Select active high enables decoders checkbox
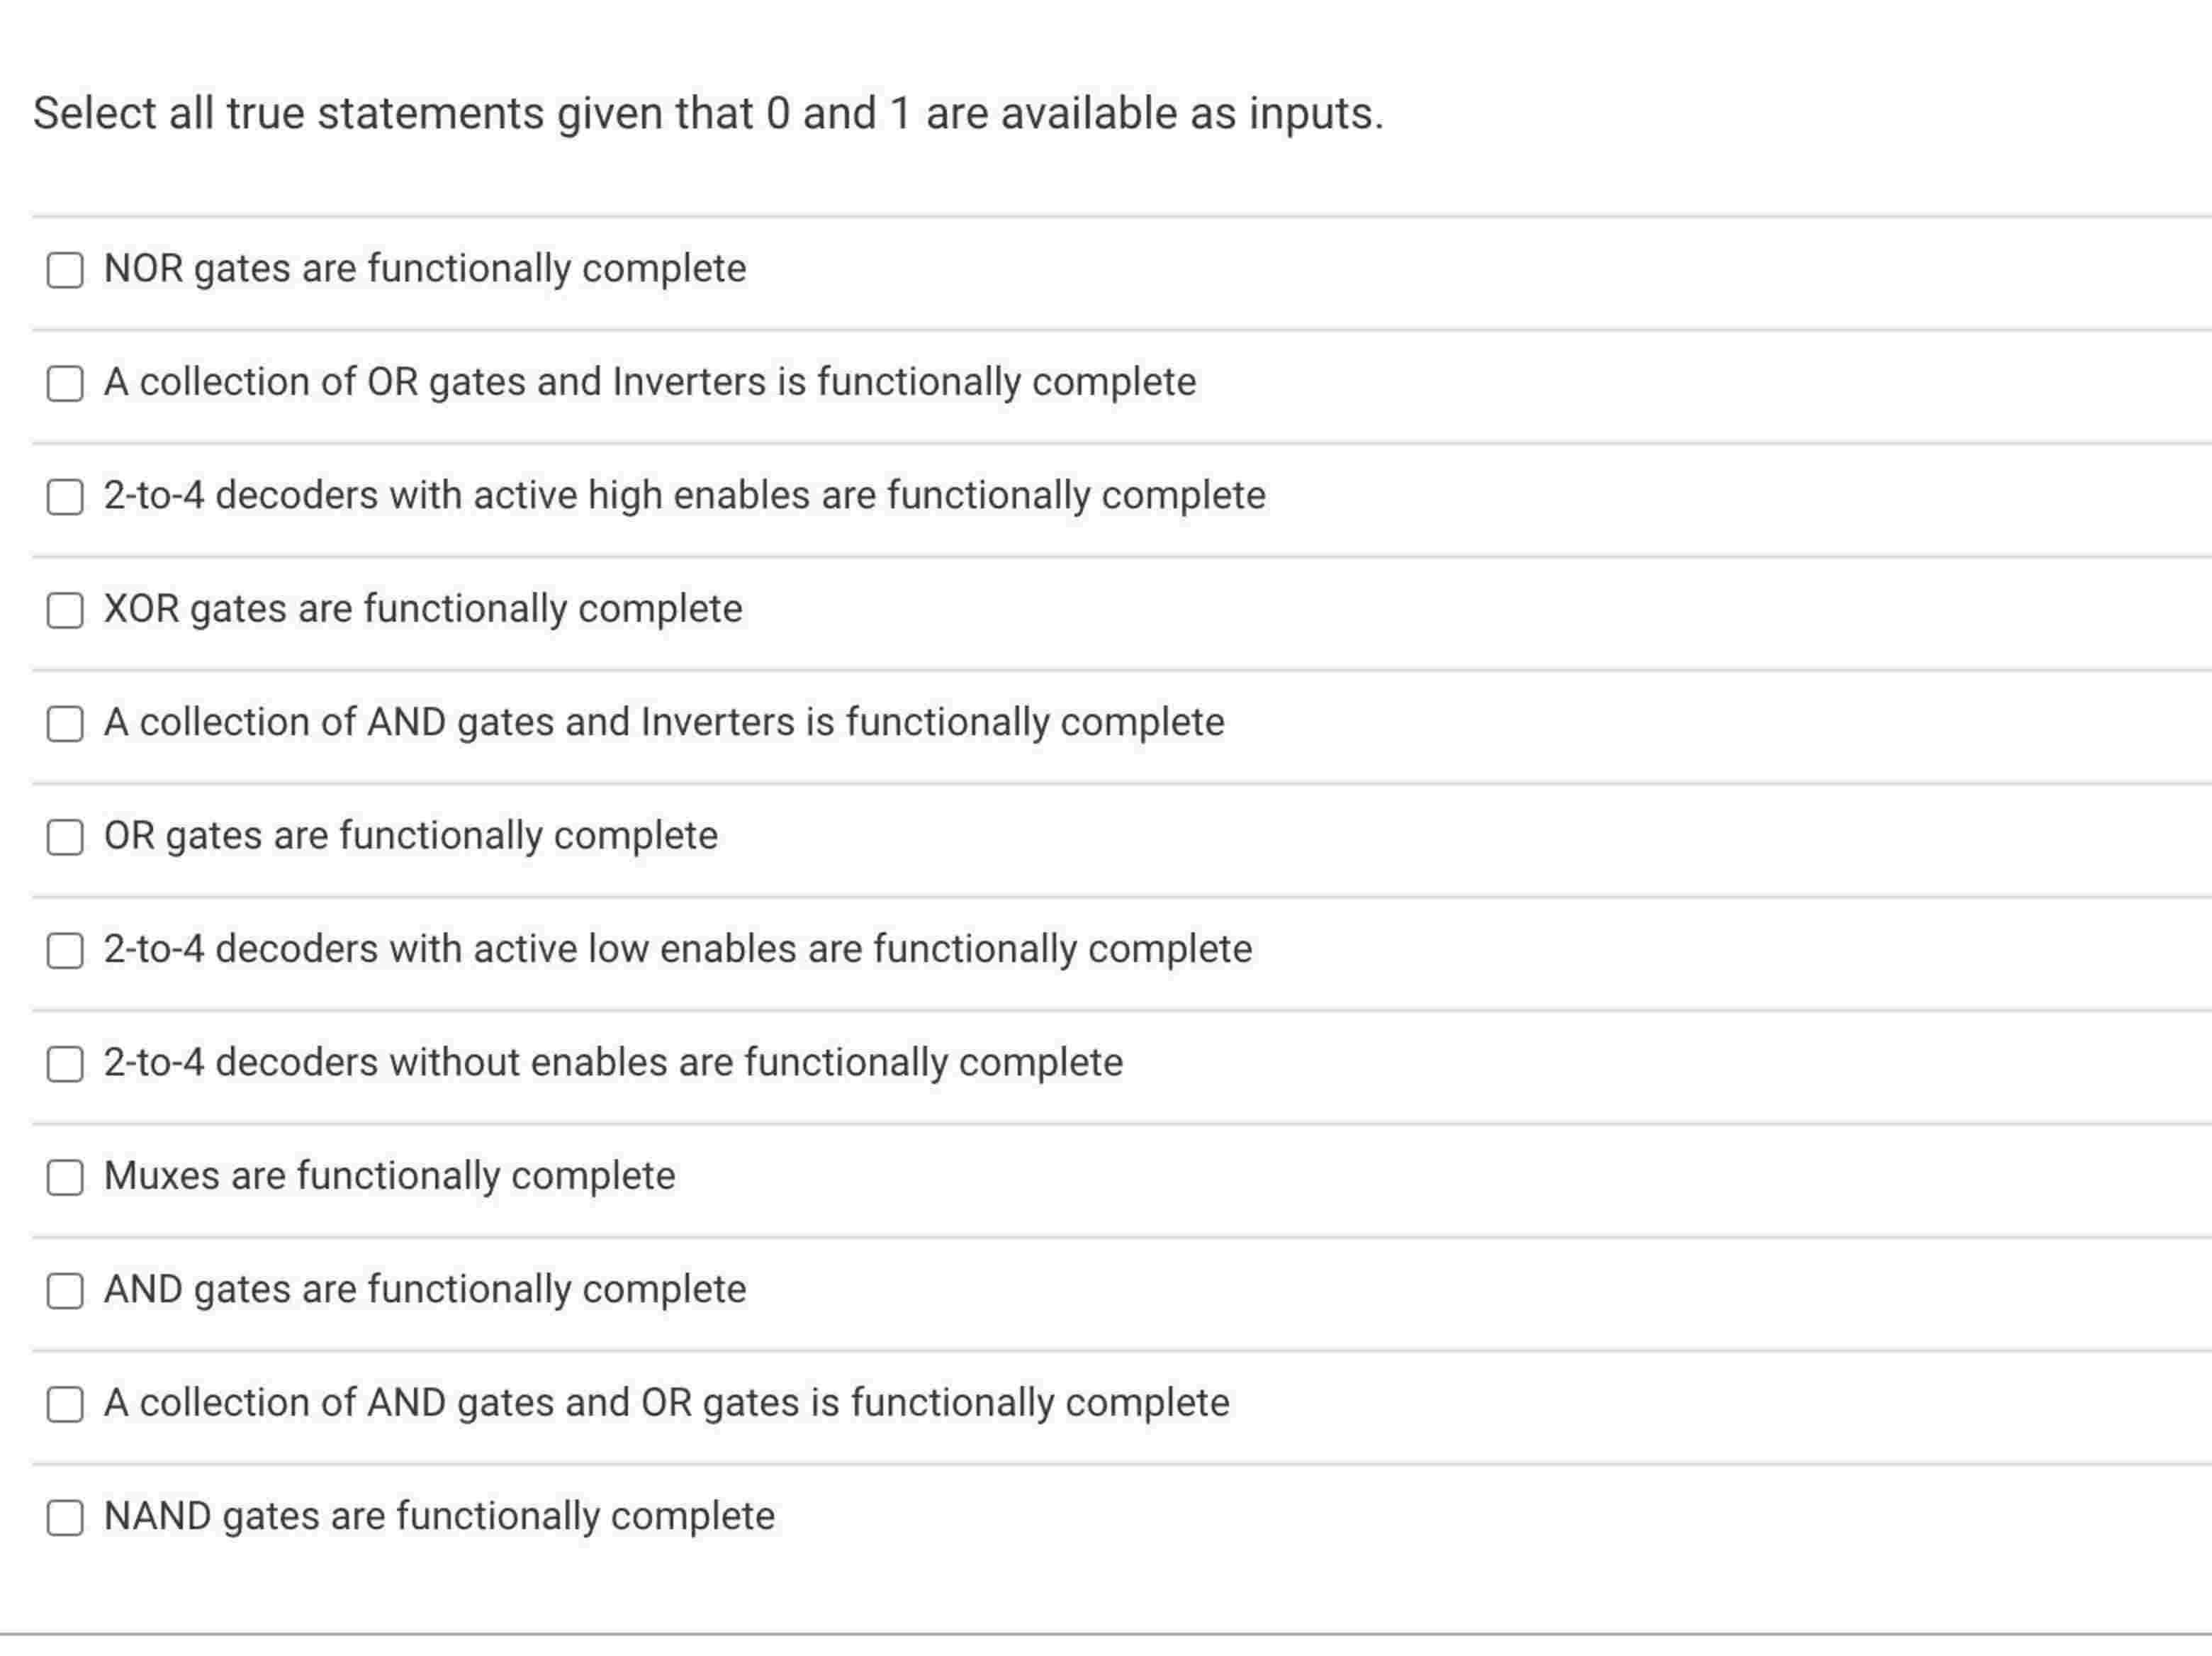The image size is (2212, 1656). pyautogui.click(x=65, y=496)
